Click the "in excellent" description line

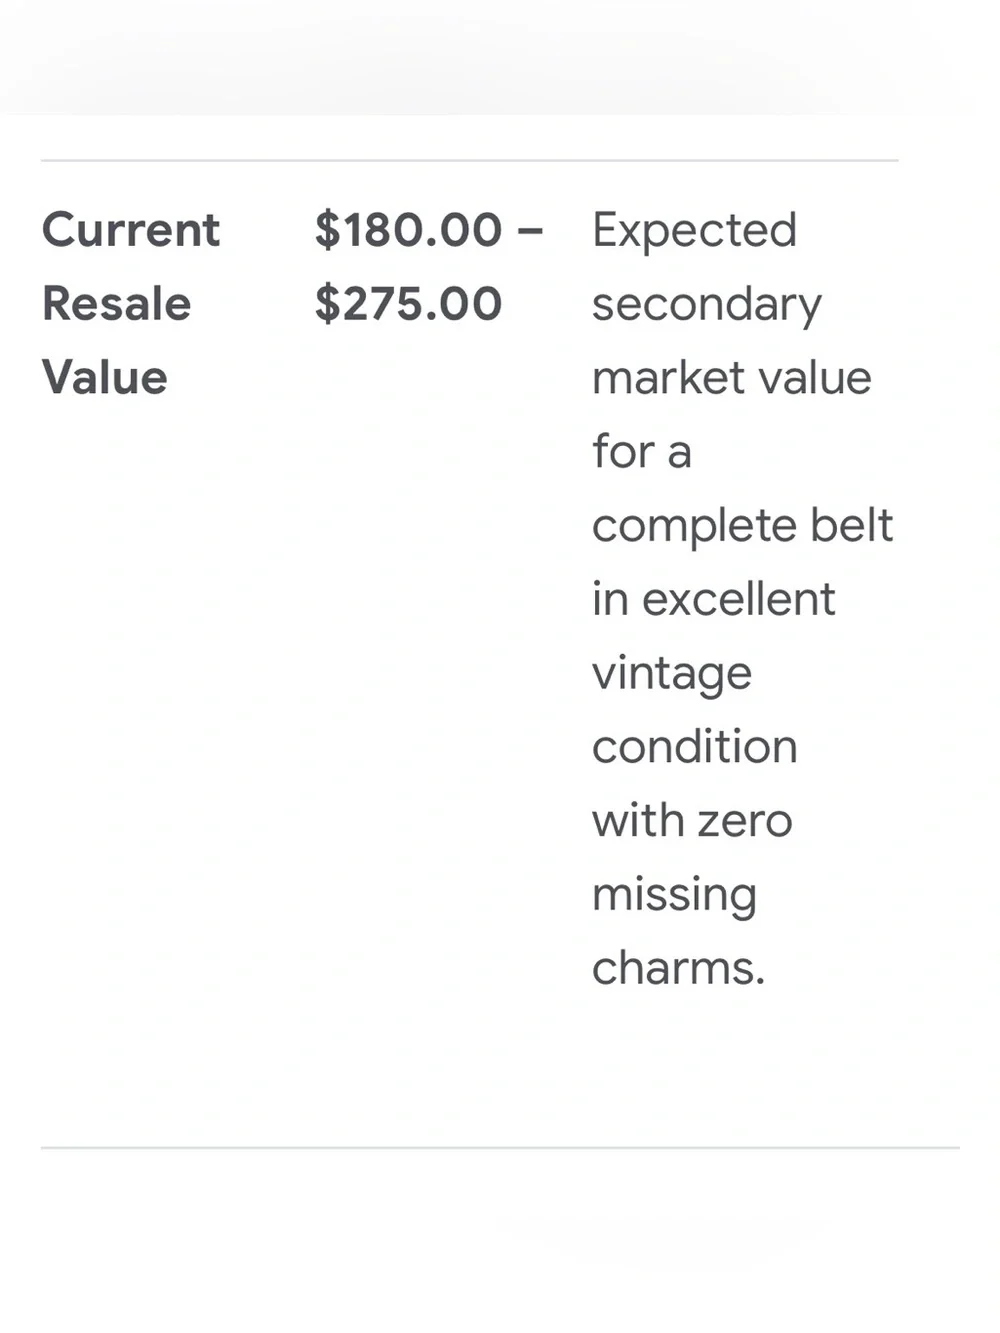[x=714, y=599]
